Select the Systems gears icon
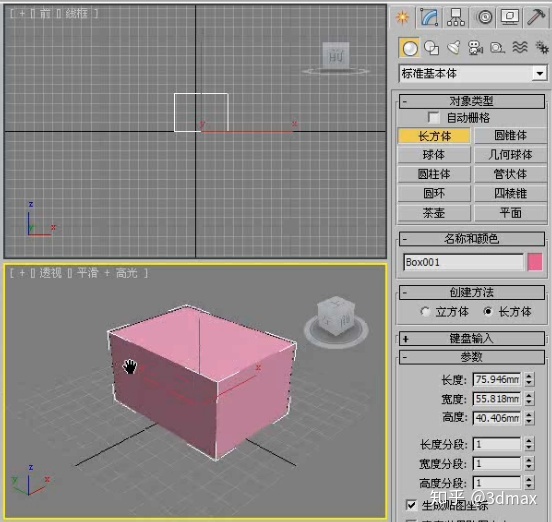Viewport: 552px width, 522px height. (x=541, y=47)
